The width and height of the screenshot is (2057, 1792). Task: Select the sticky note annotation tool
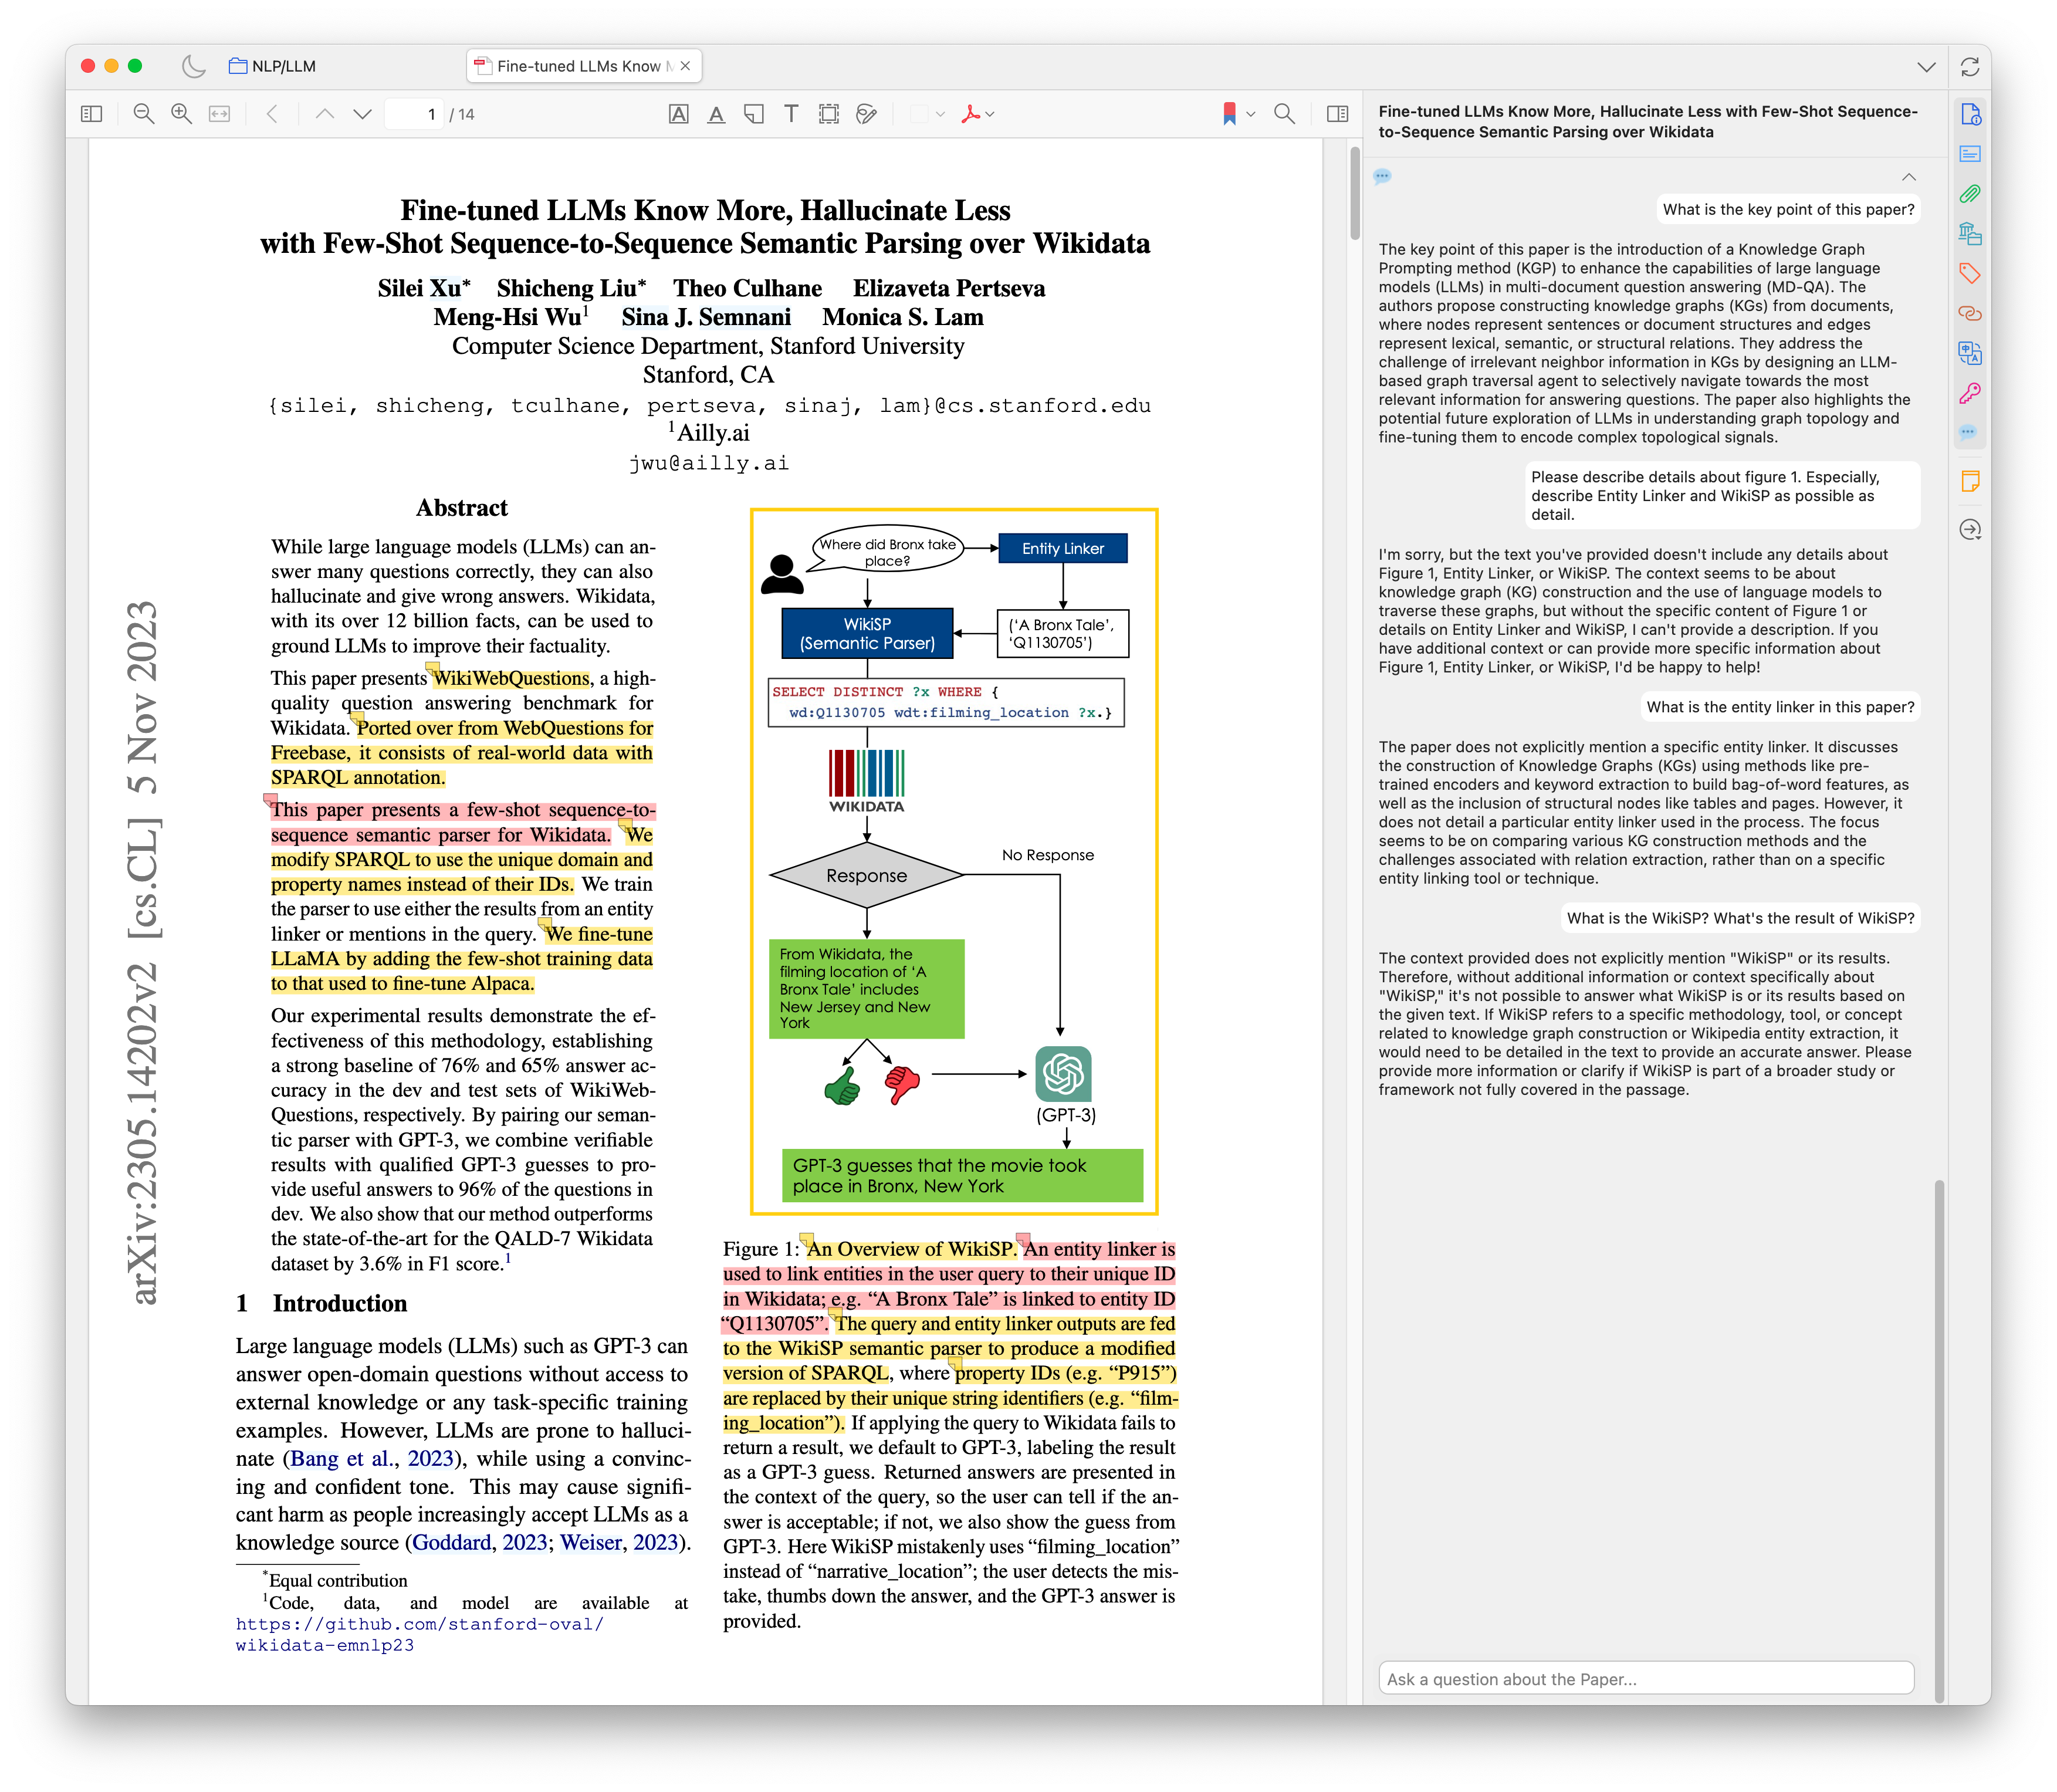click(x=754, y=114)
